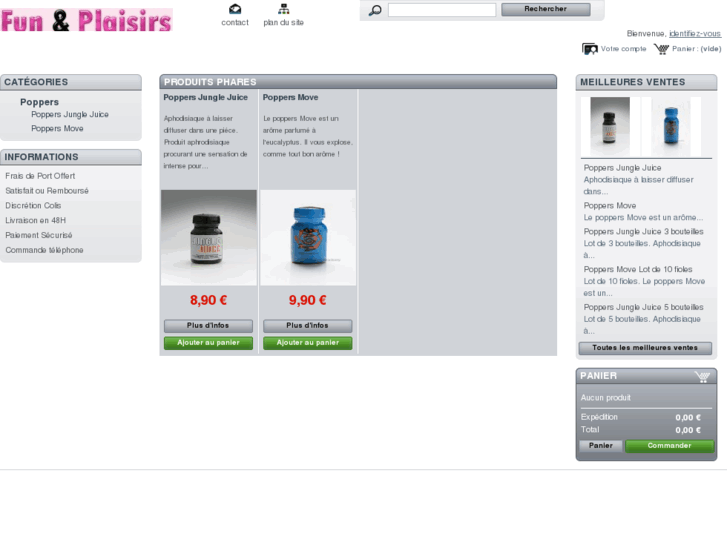Click the magnifying glass search icon

coord(375,10)
